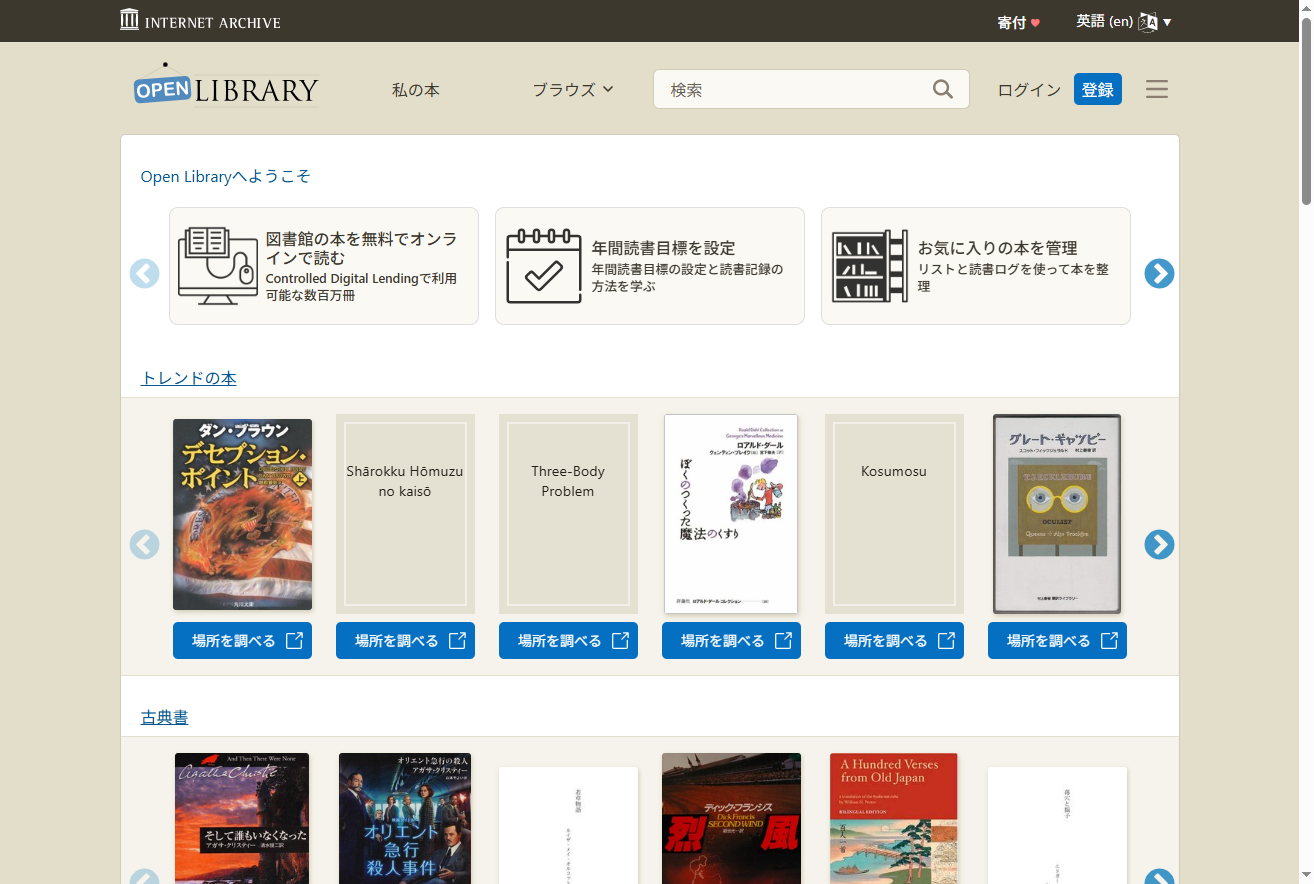Click the Internet Archive logo icon
Viewport: 1314px width, 884px height.
click(129, 20)
